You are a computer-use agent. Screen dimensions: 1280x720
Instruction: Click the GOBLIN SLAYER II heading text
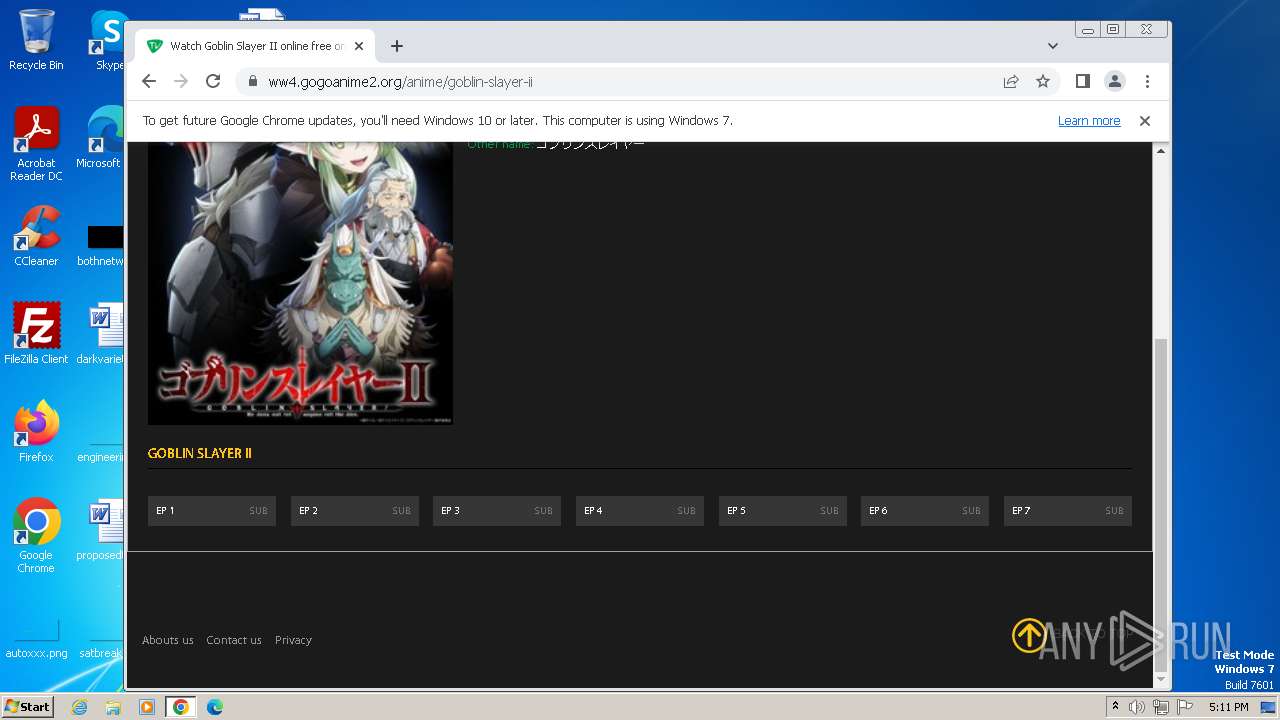tap(200, 453)
